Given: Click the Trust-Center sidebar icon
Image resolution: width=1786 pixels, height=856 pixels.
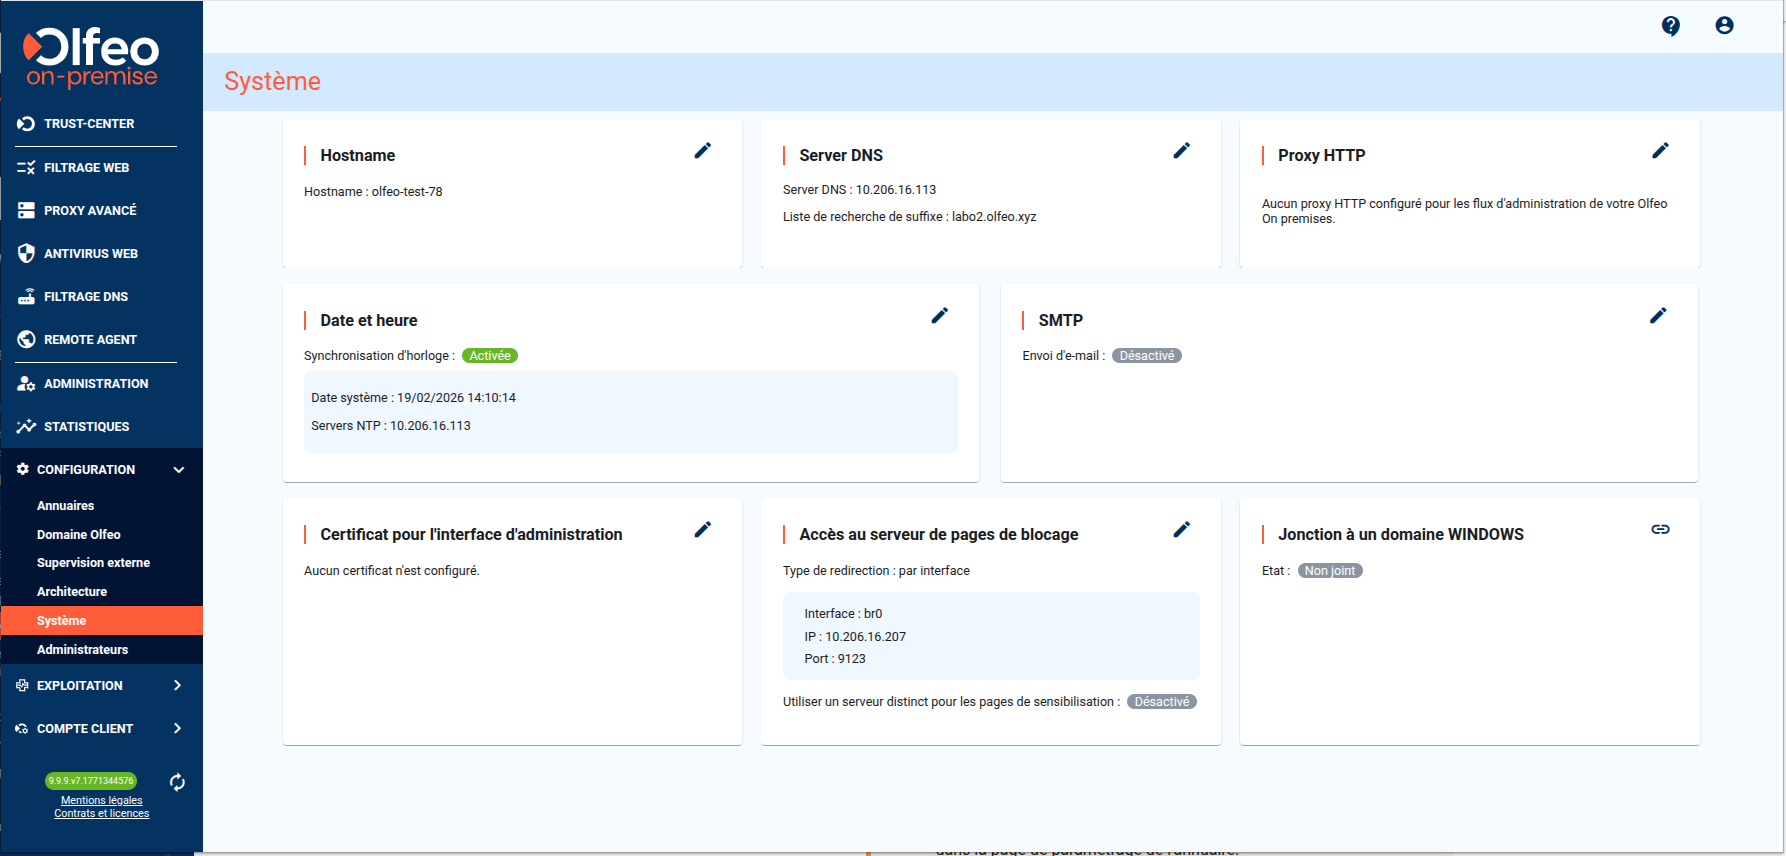Looking at the screenshot, I should [x=26, y=124].
